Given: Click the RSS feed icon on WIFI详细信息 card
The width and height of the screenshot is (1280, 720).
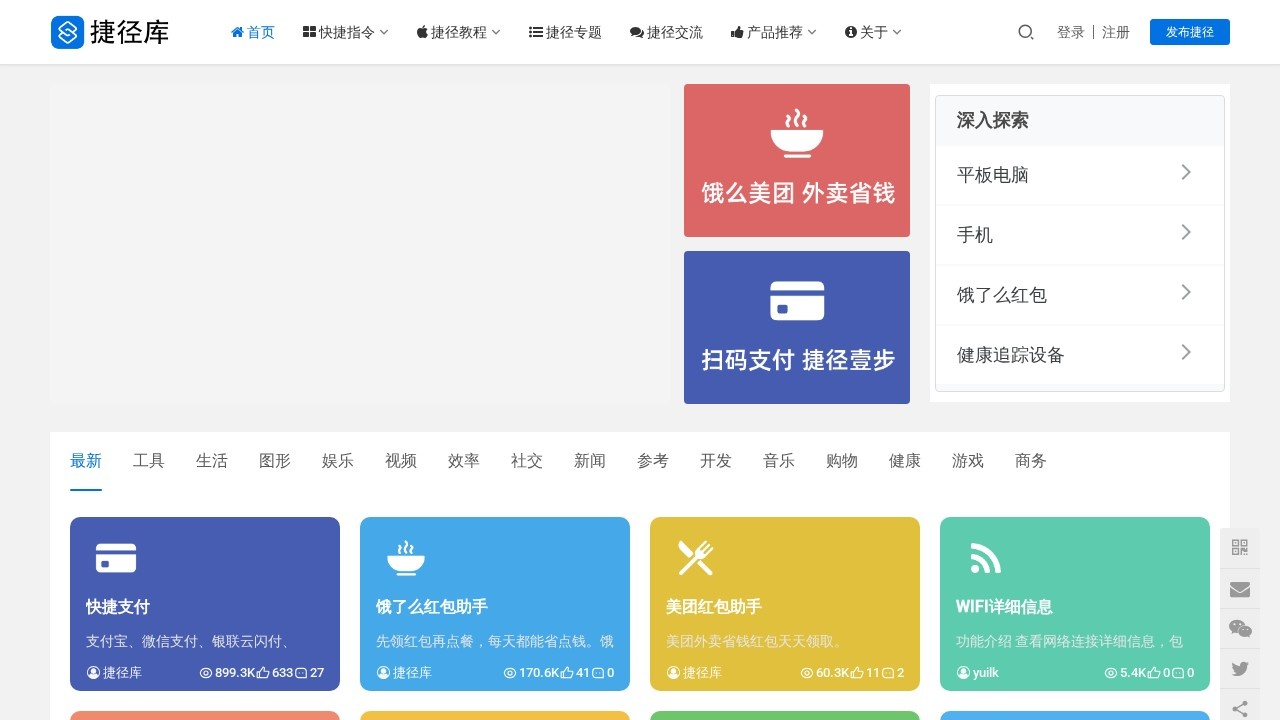Looking at the screenshot, I should (x=985, y=558).
